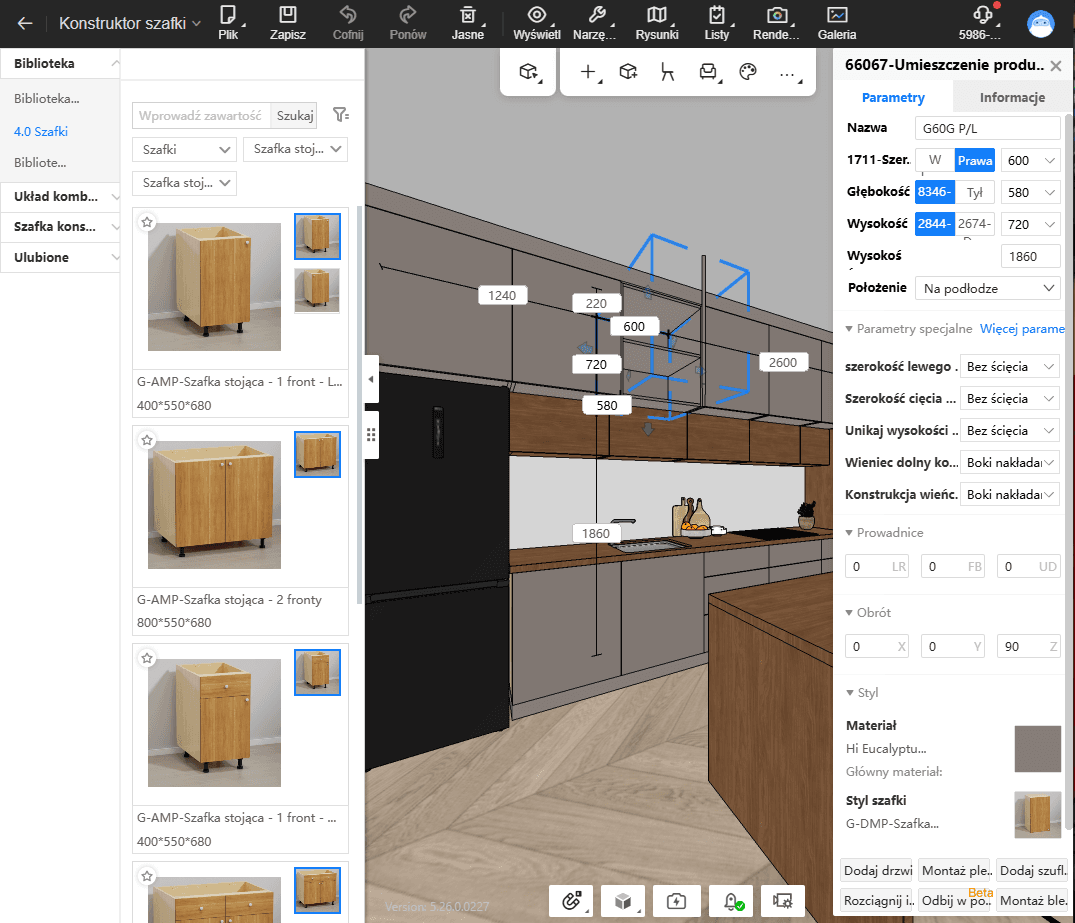Switch to the Informacje tab
Screen dimensions: 1075x923
point(1012,97)
